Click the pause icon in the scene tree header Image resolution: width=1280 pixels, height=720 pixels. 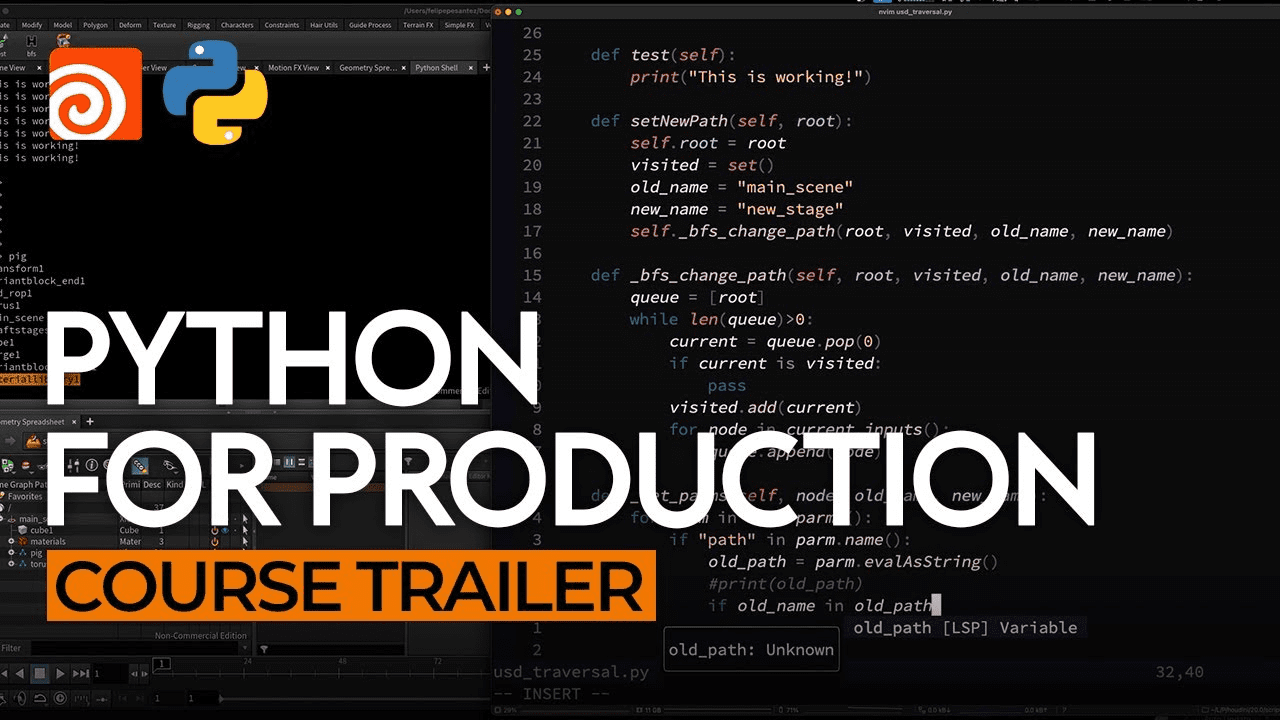pyautogui.click(x=290, y=461)
